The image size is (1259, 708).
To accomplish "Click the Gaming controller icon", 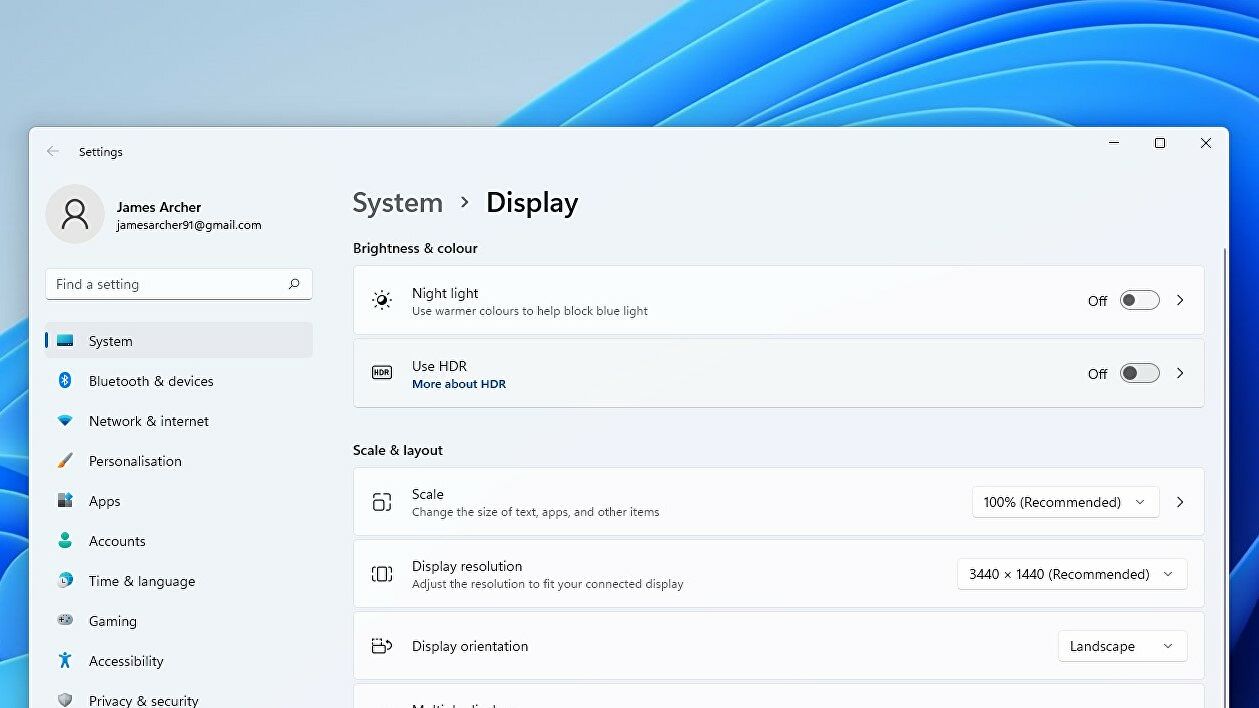I will (x=64, y=621).
